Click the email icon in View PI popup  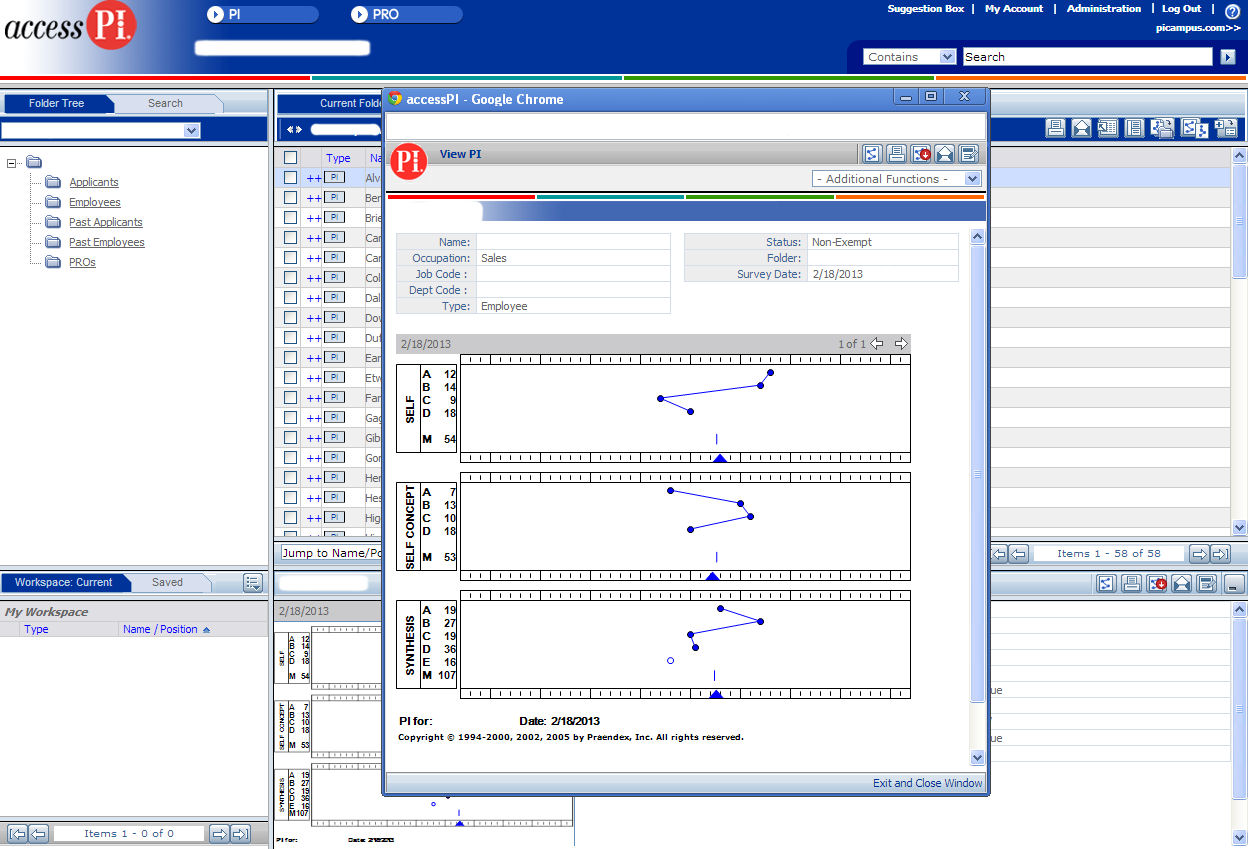[x=944, y=153]
